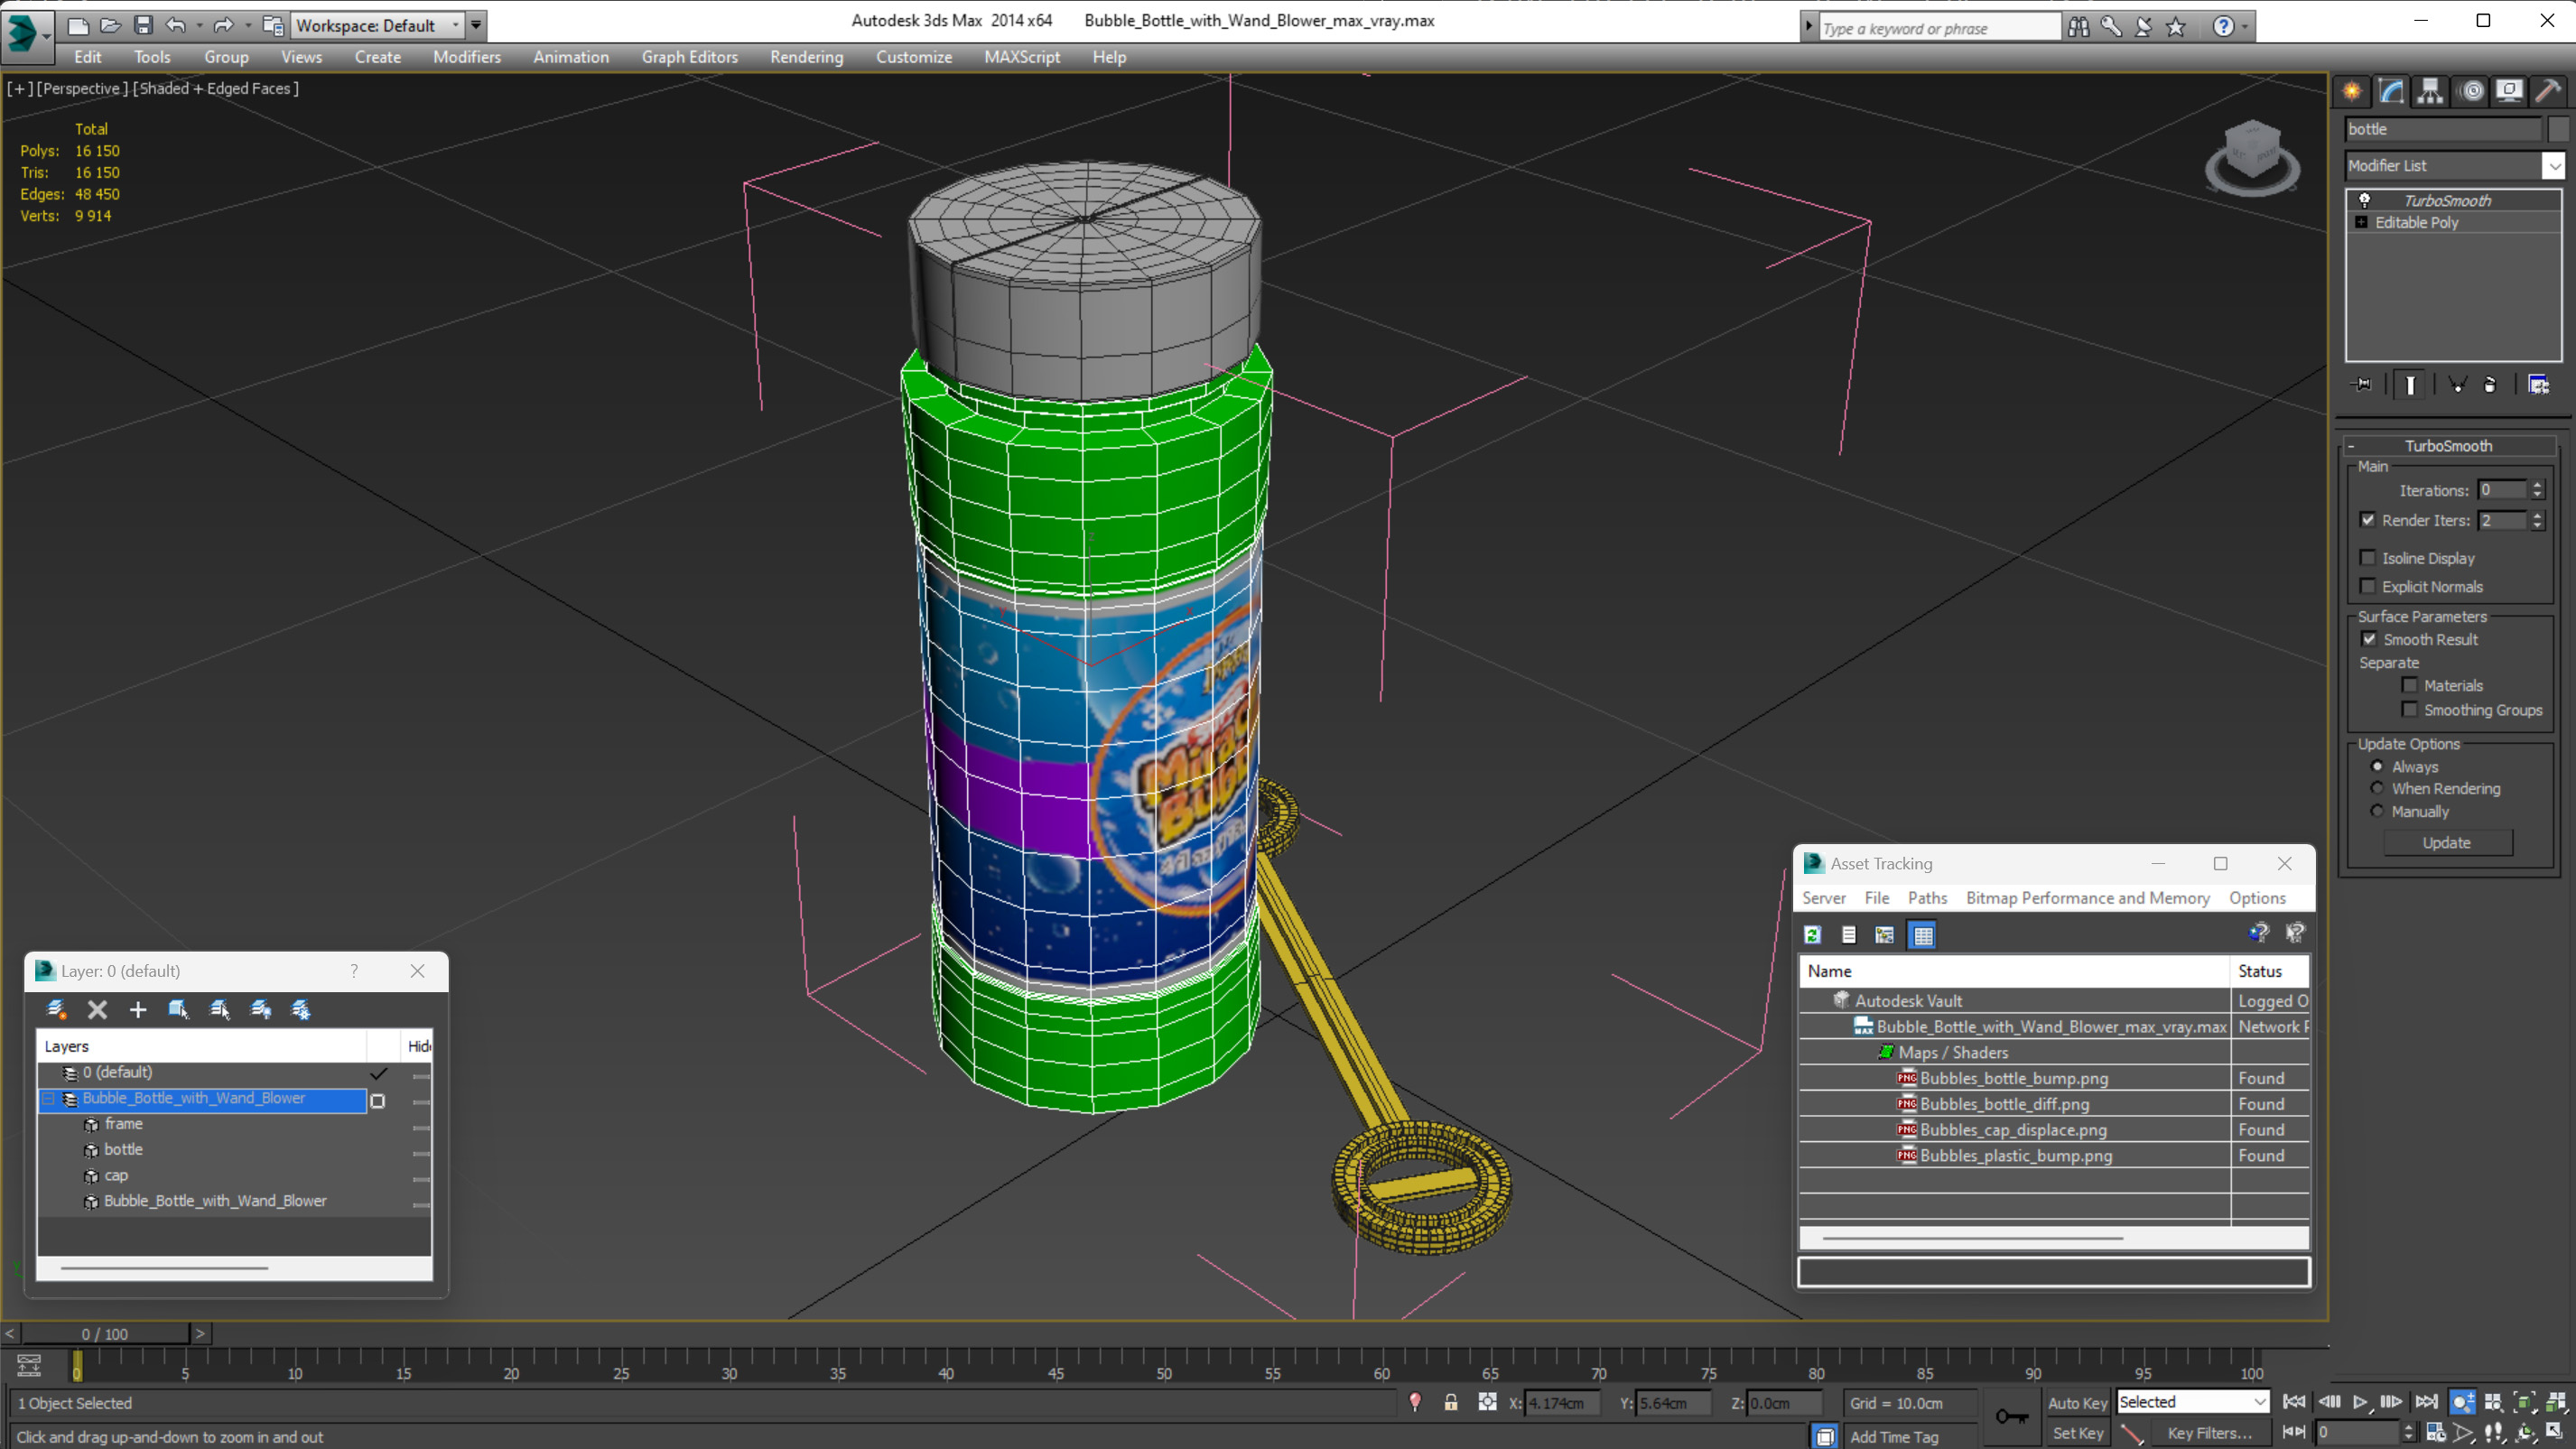Open the Rendering menu
2576x1449 pixels.
[x=806, y=57]
